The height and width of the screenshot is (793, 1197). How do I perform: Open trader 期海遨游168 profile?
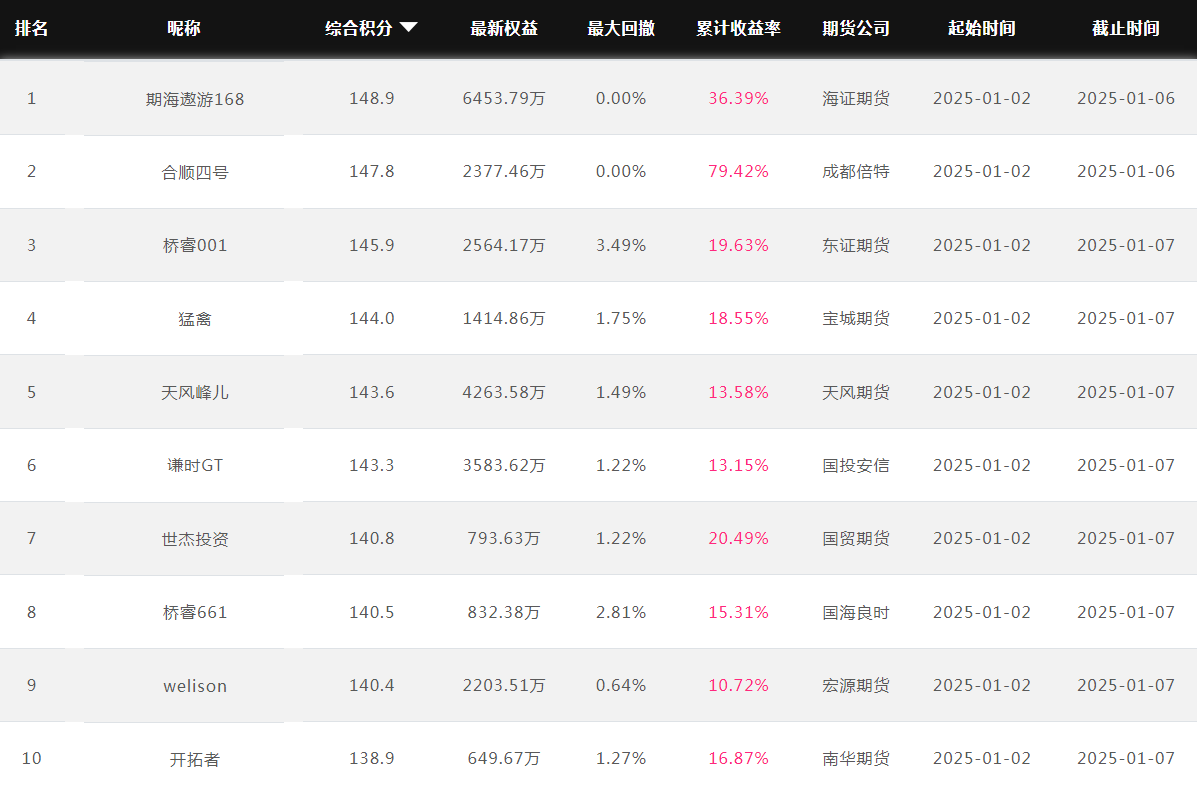click(195, 99)
